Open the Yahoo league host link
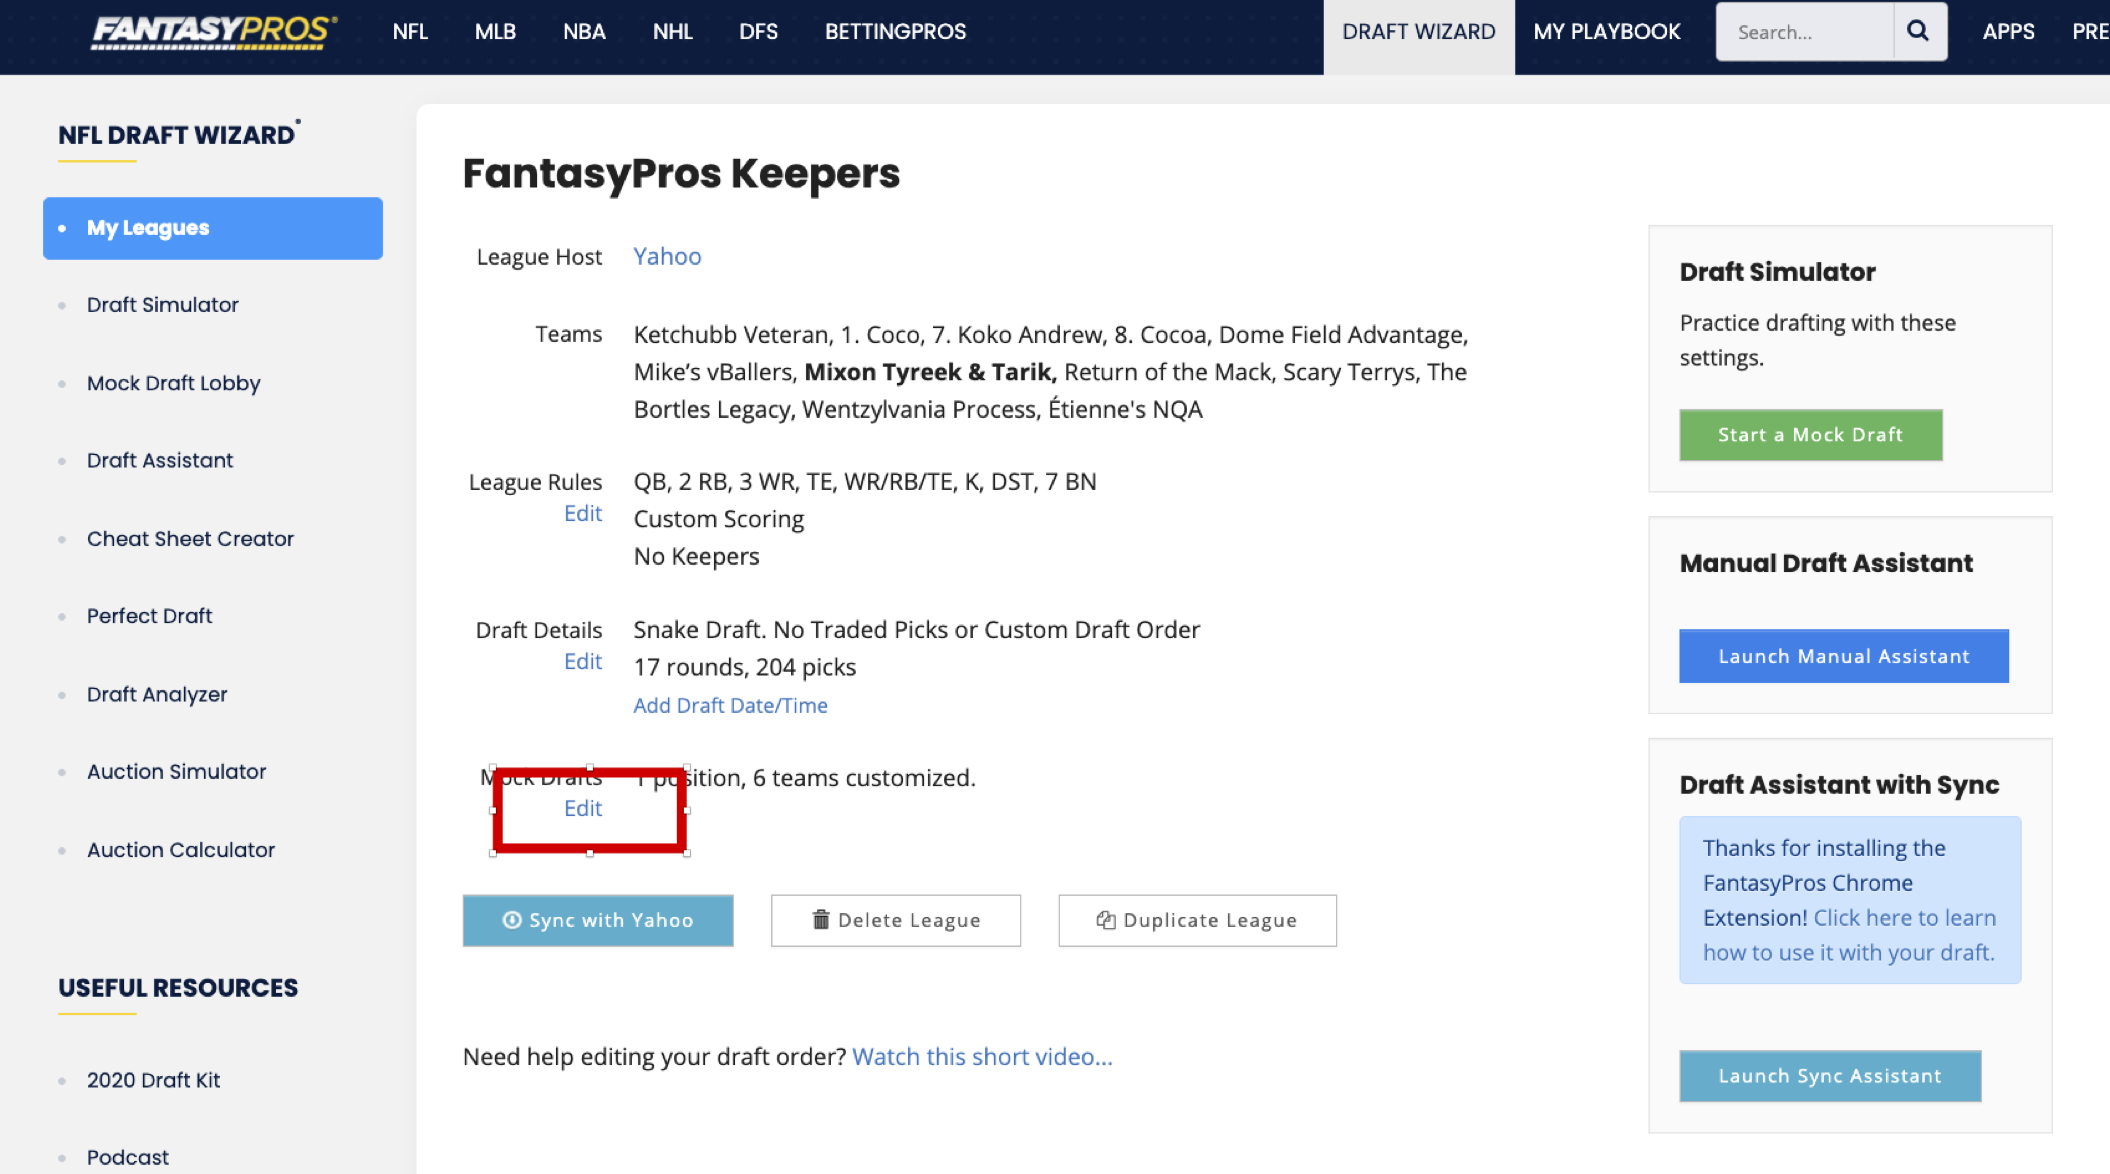The height and width of the screenshot is (1174, 2110). [666, 254]
